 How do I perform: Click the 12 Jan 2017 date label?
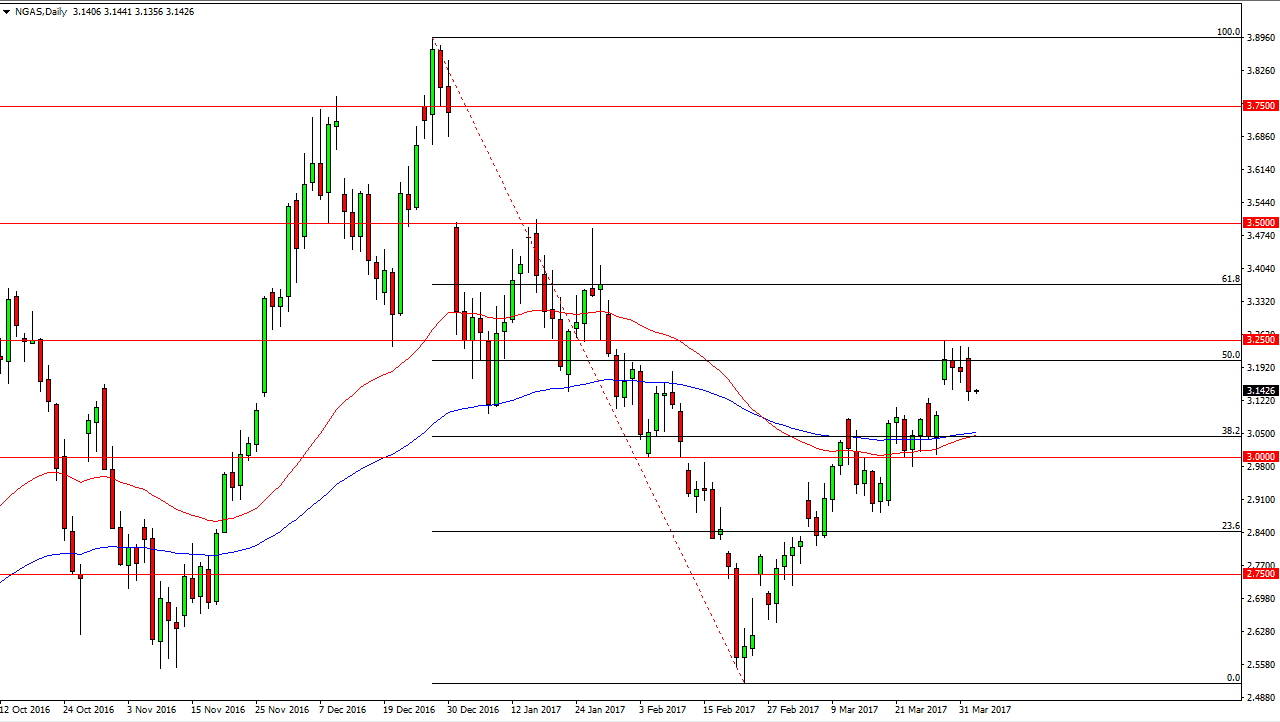tap(537, 710)
